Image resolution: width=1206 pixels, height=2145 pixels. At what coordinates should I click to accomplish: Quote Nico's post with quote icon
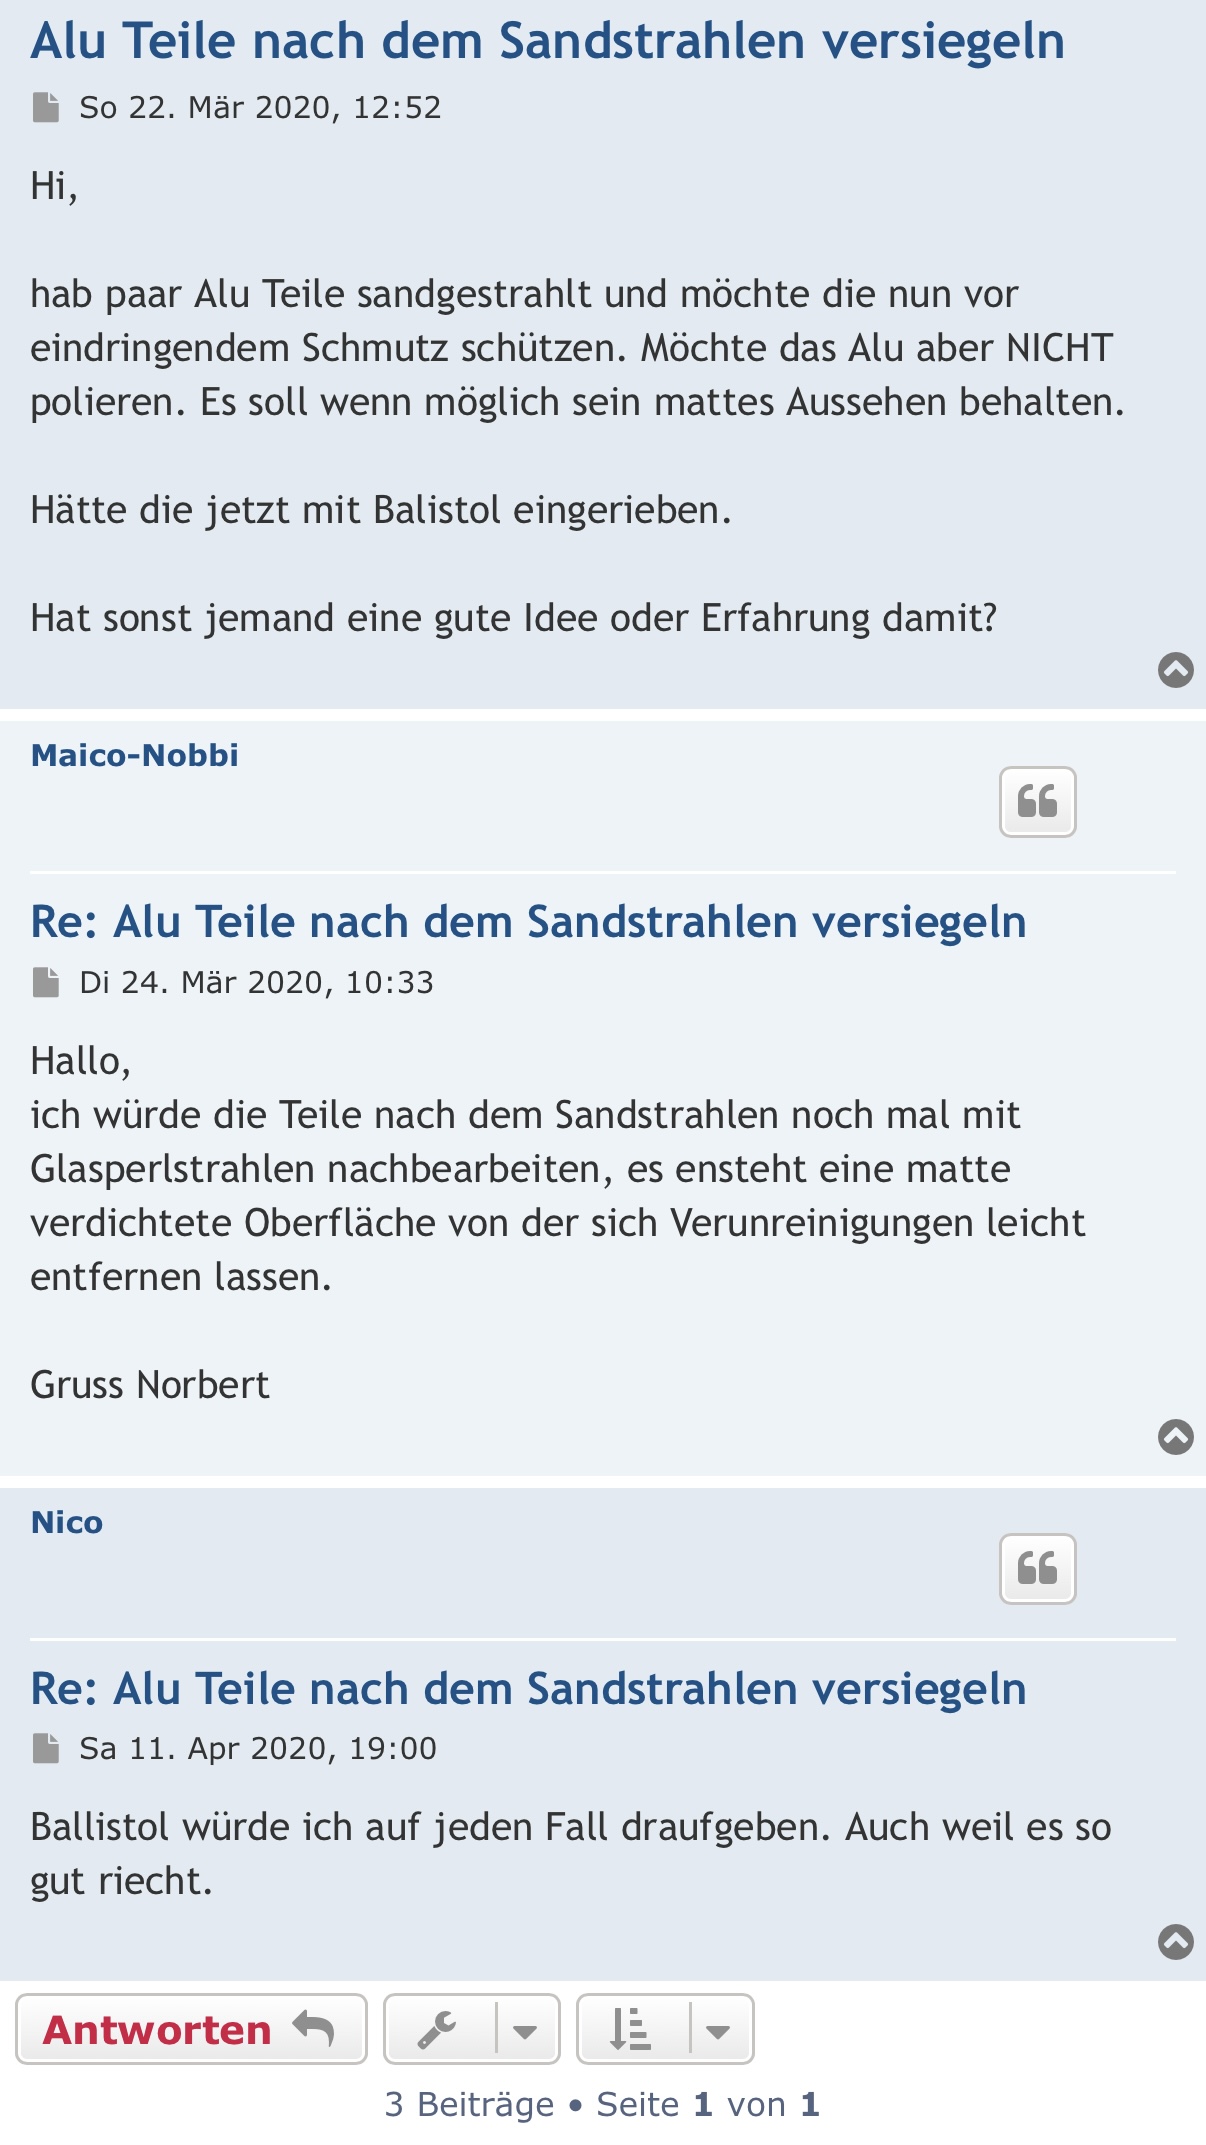point(1037,1568)
